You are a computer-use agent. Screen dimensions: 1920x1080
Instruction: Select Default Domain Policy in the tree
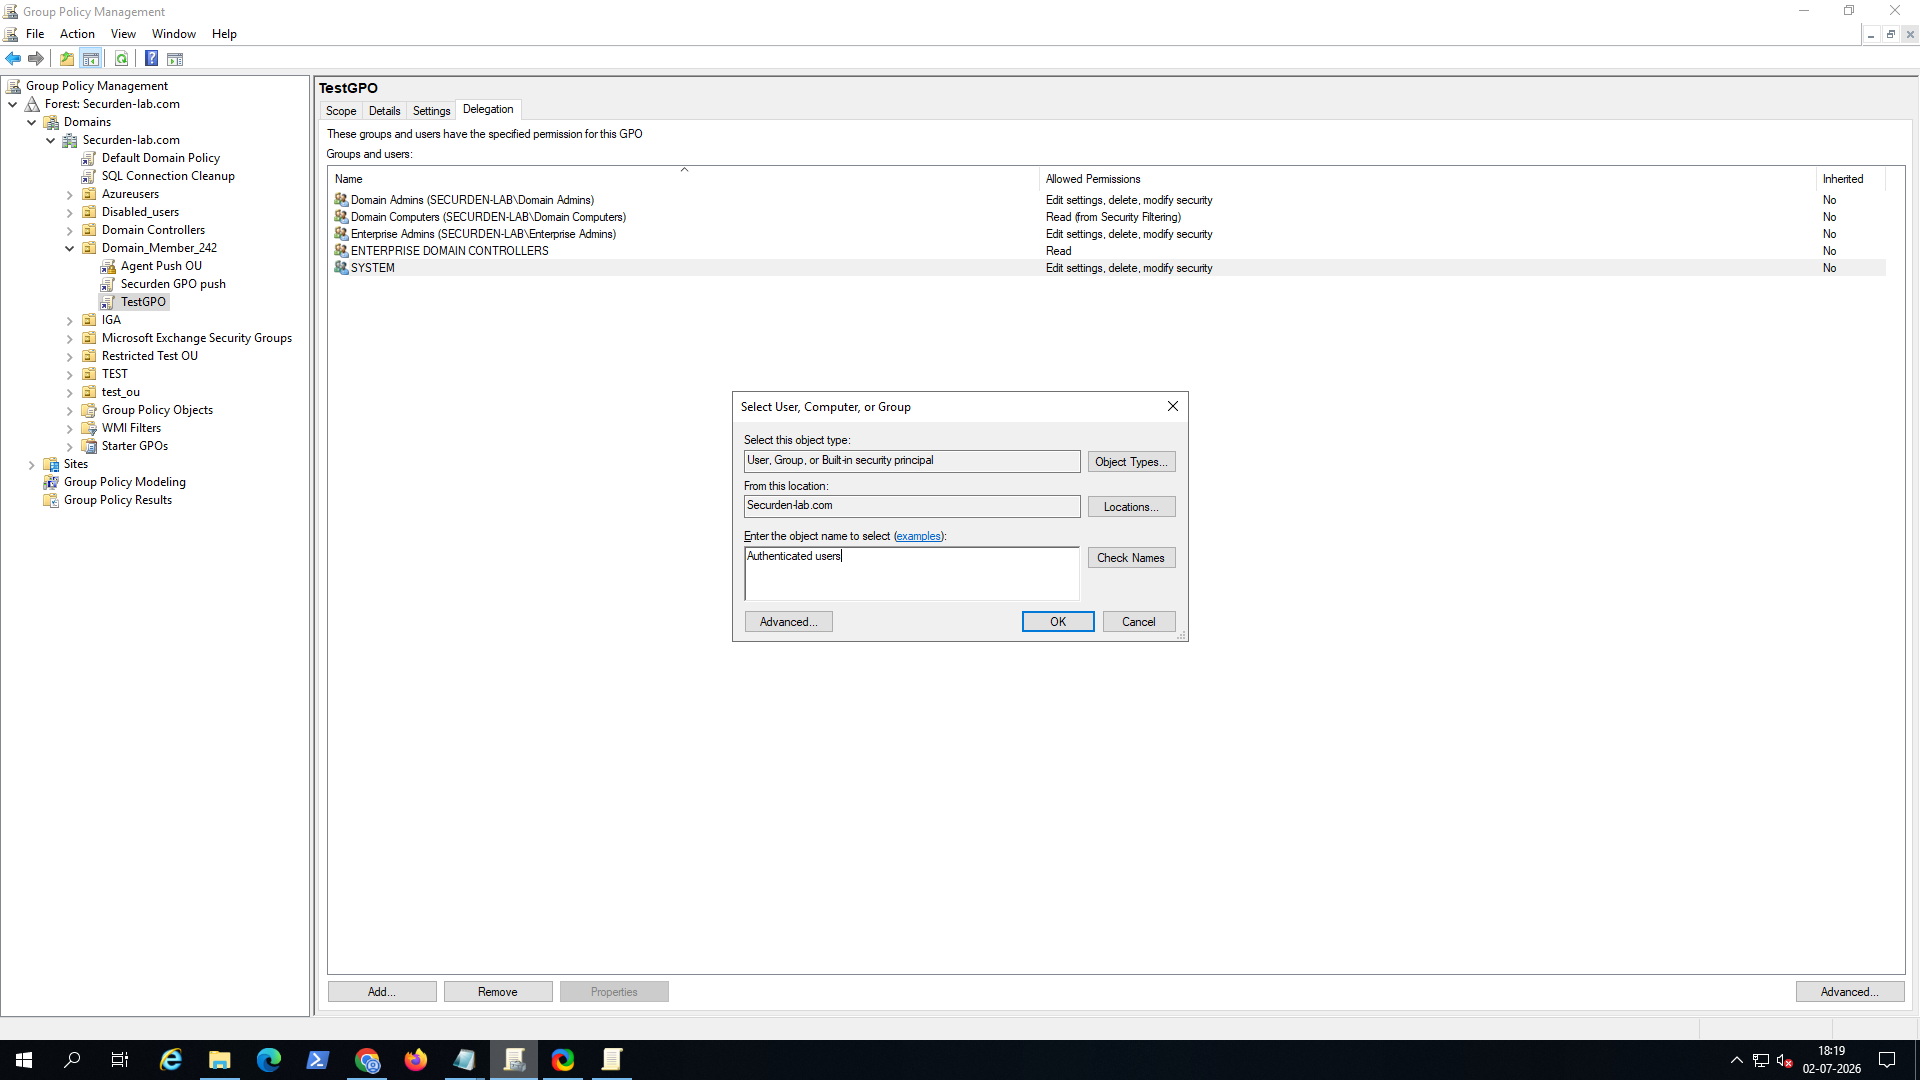[161, 158]
